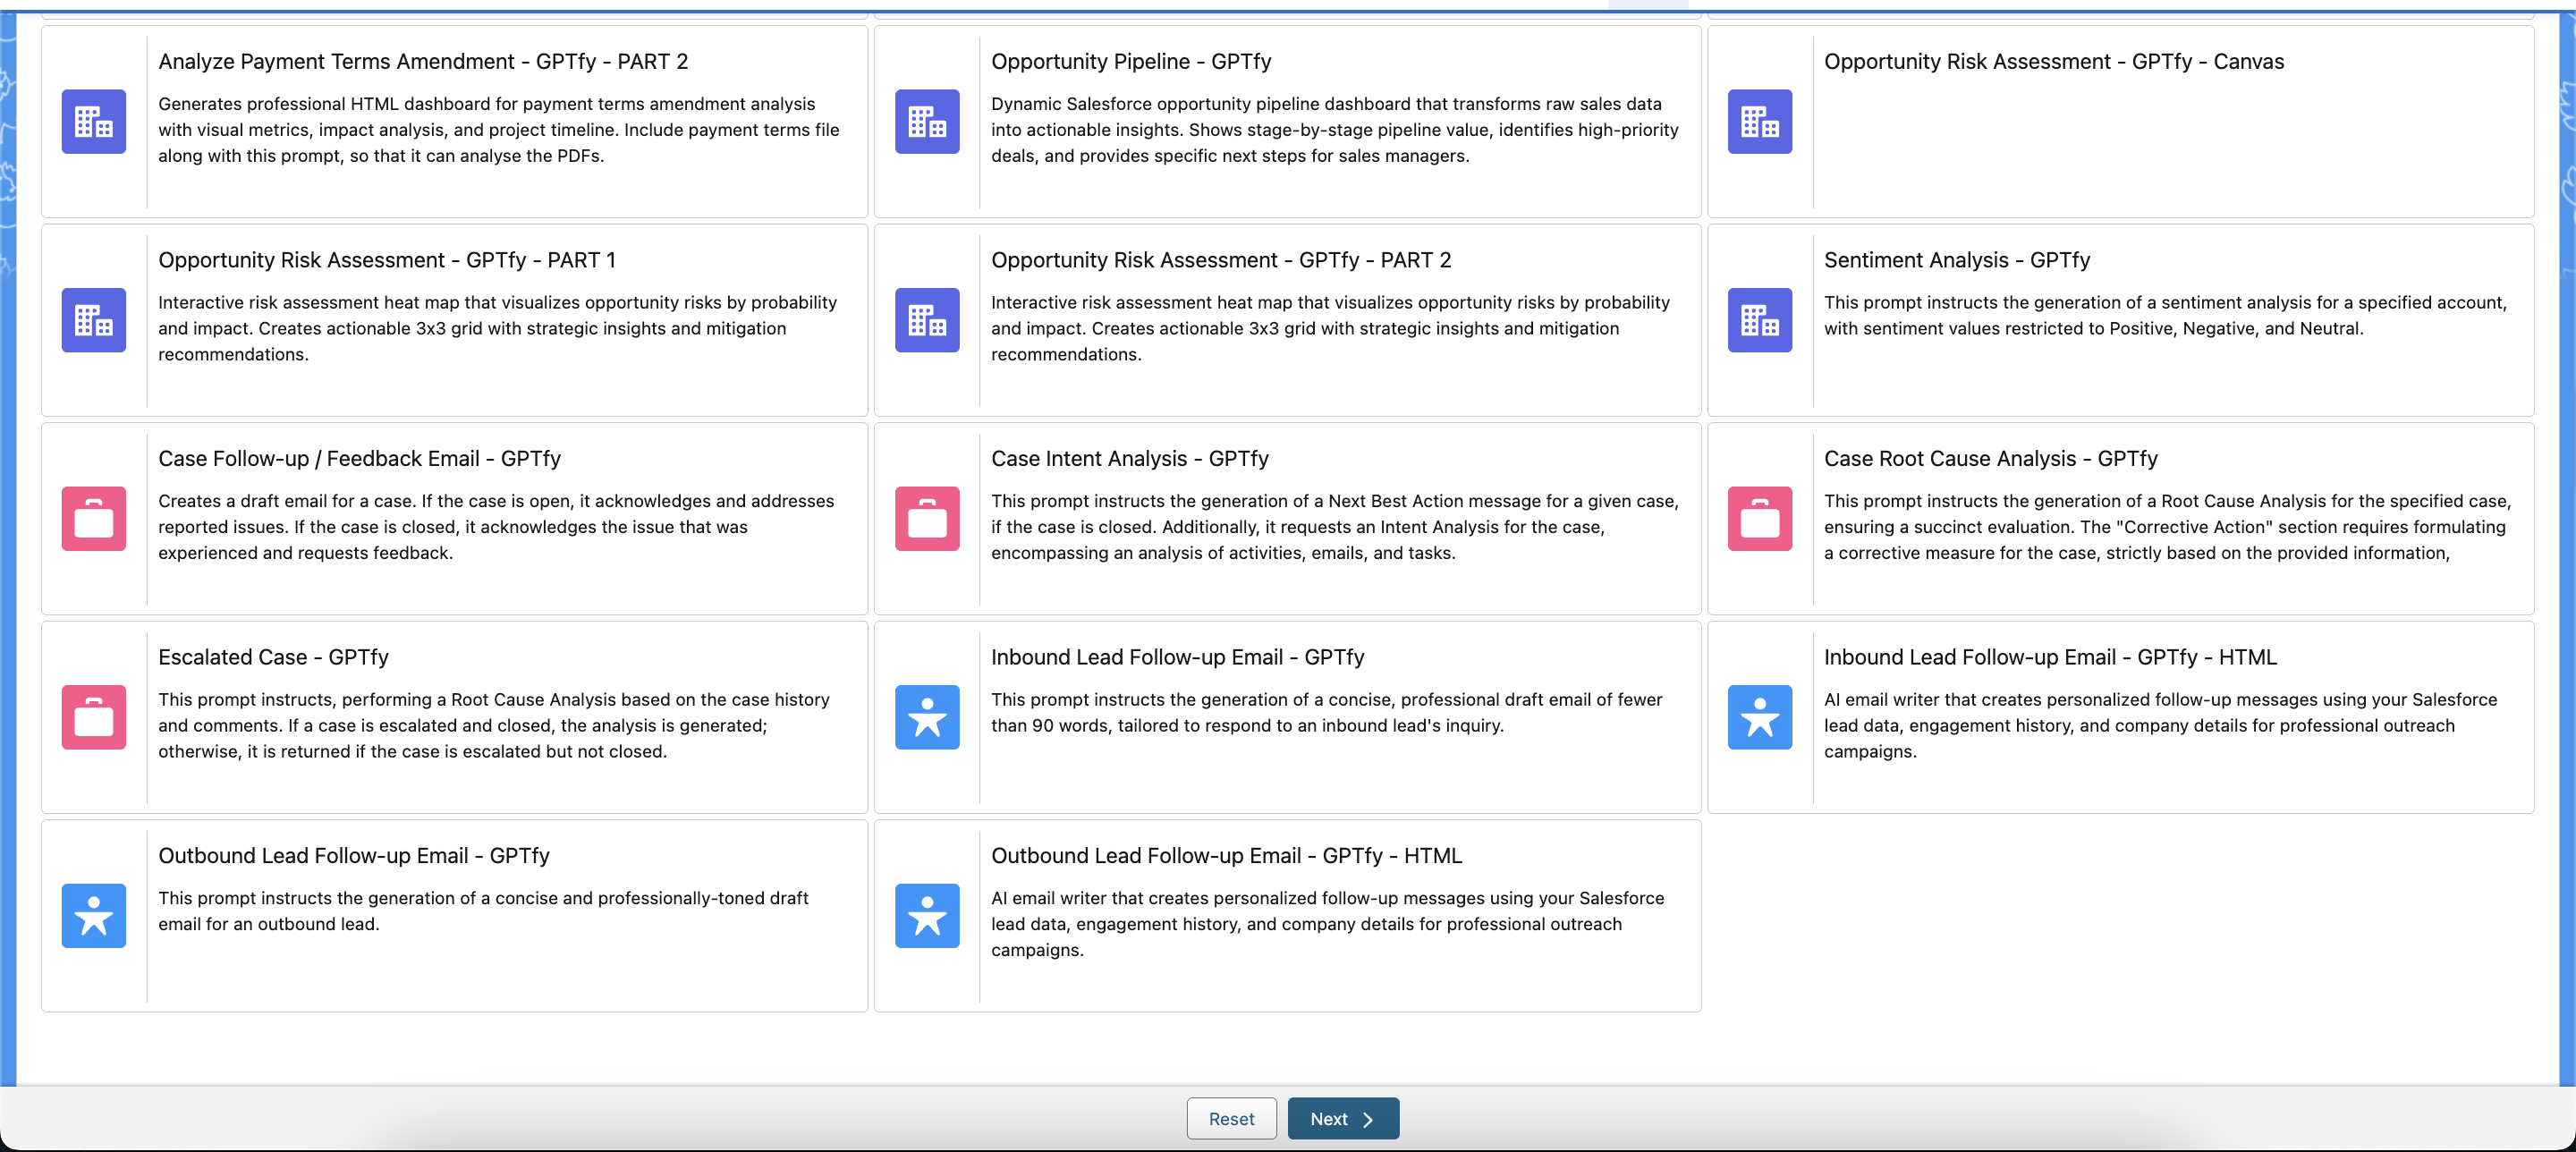
Task: Choose the Inbound Lead Follow-up Email HTML title
Action: tap(2049, 657)
